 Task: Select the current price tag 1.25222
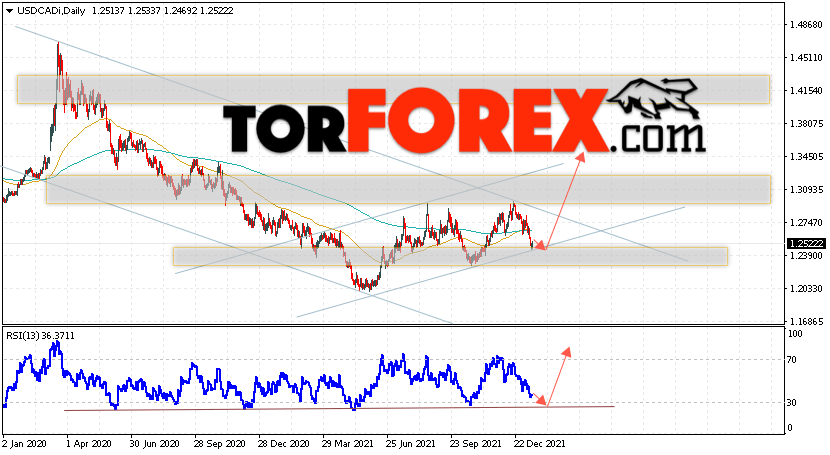pyautogui.click(x=806, y=243)
